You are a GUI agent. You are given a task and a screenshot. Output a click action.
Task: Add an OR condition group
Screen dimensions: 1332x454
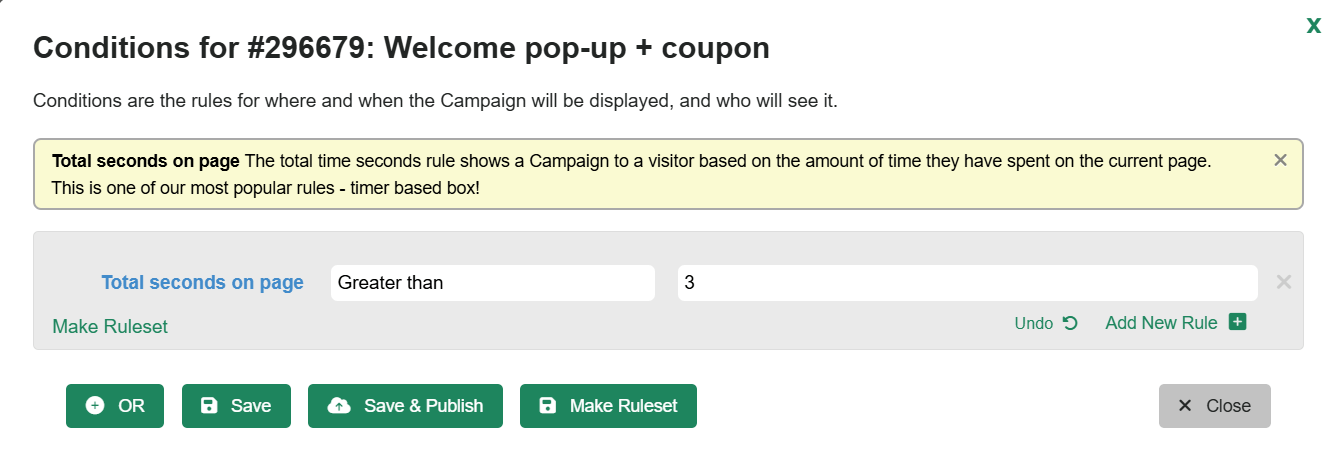pyautogui.click(x=115, y=406)
